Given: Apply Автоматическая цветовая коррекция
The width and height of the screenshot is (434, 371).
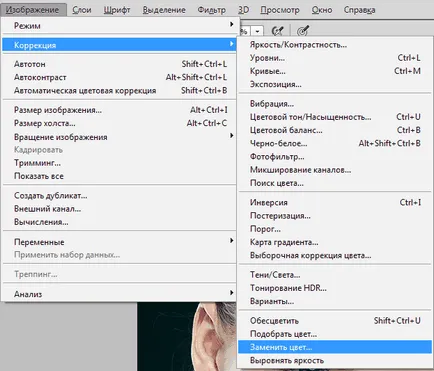Looking at the screenshot, I should pos(119,91).
